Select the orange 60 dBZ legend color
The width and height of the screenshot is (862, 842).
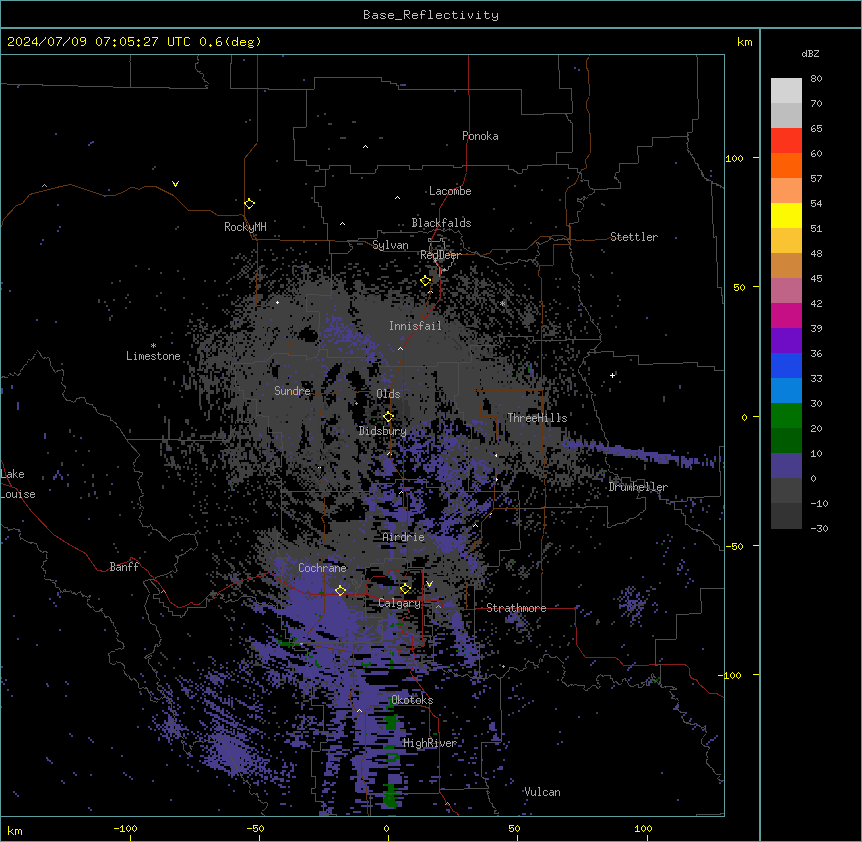[x=786, y=165]
